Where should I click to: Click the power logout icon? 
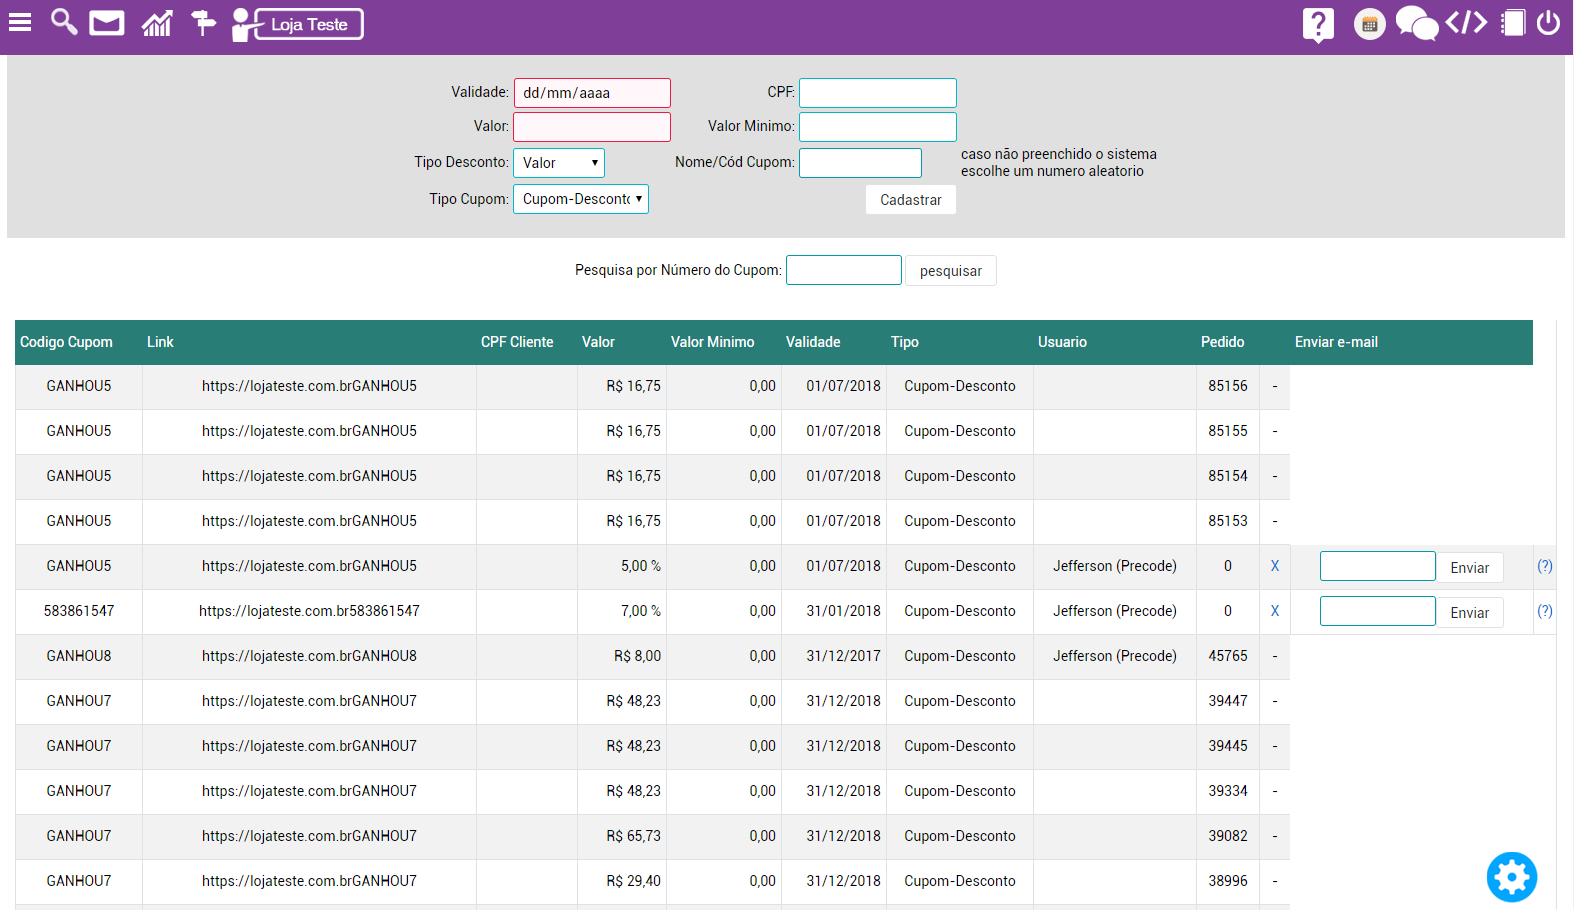[x=1548, y=23]
